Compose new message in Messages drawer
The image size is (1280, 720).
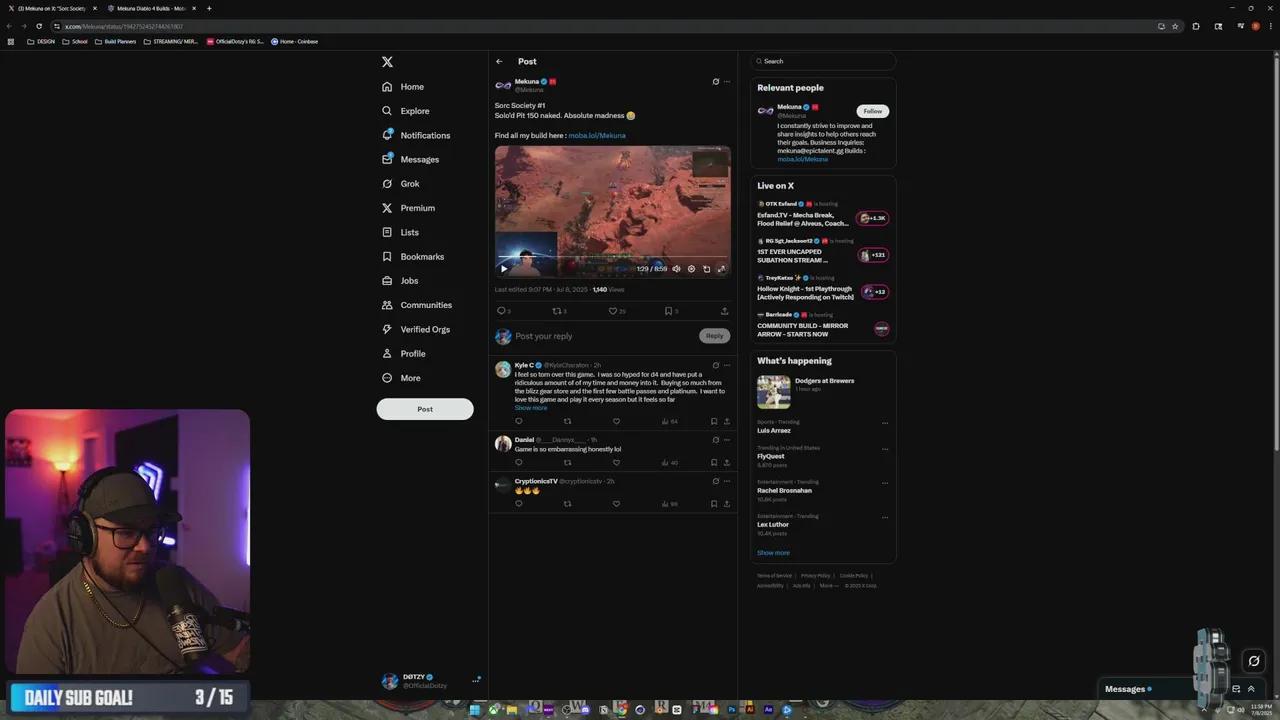1236,689
